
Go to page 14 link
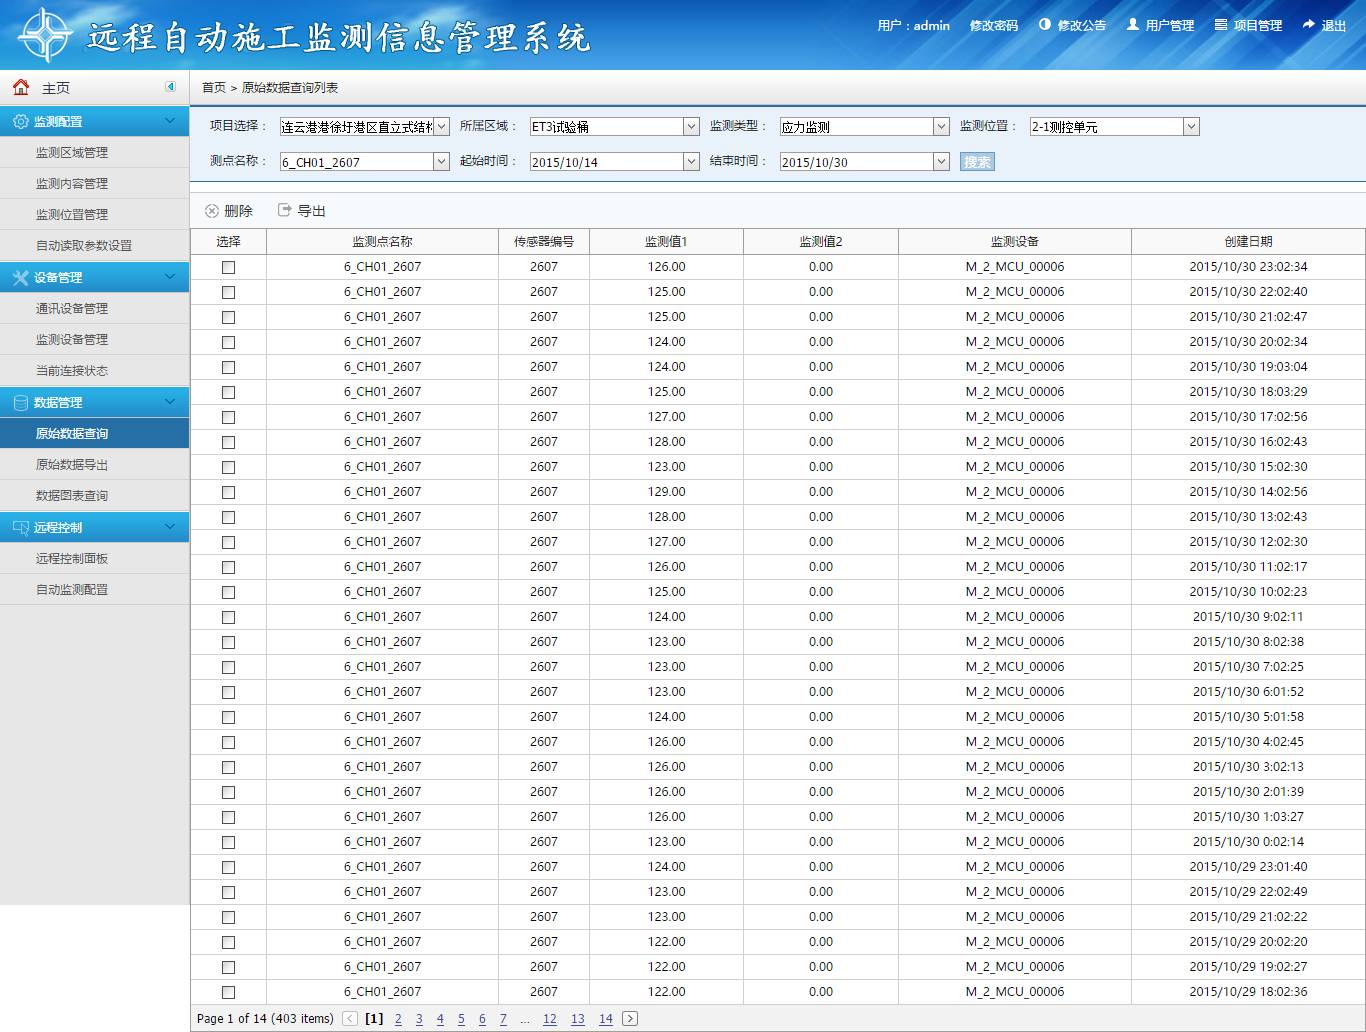coord(606,1019)
